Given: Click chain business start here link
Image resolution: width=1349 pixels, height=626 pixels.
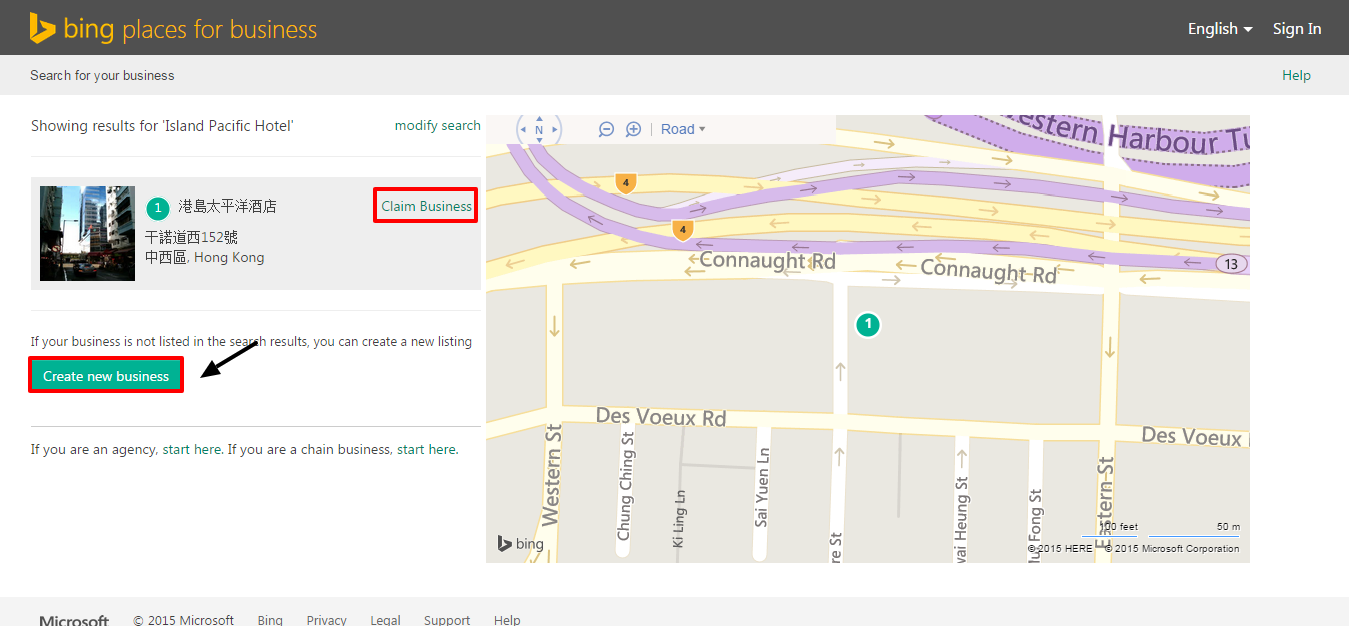Looking at the screenshot, I should [427, 450].
